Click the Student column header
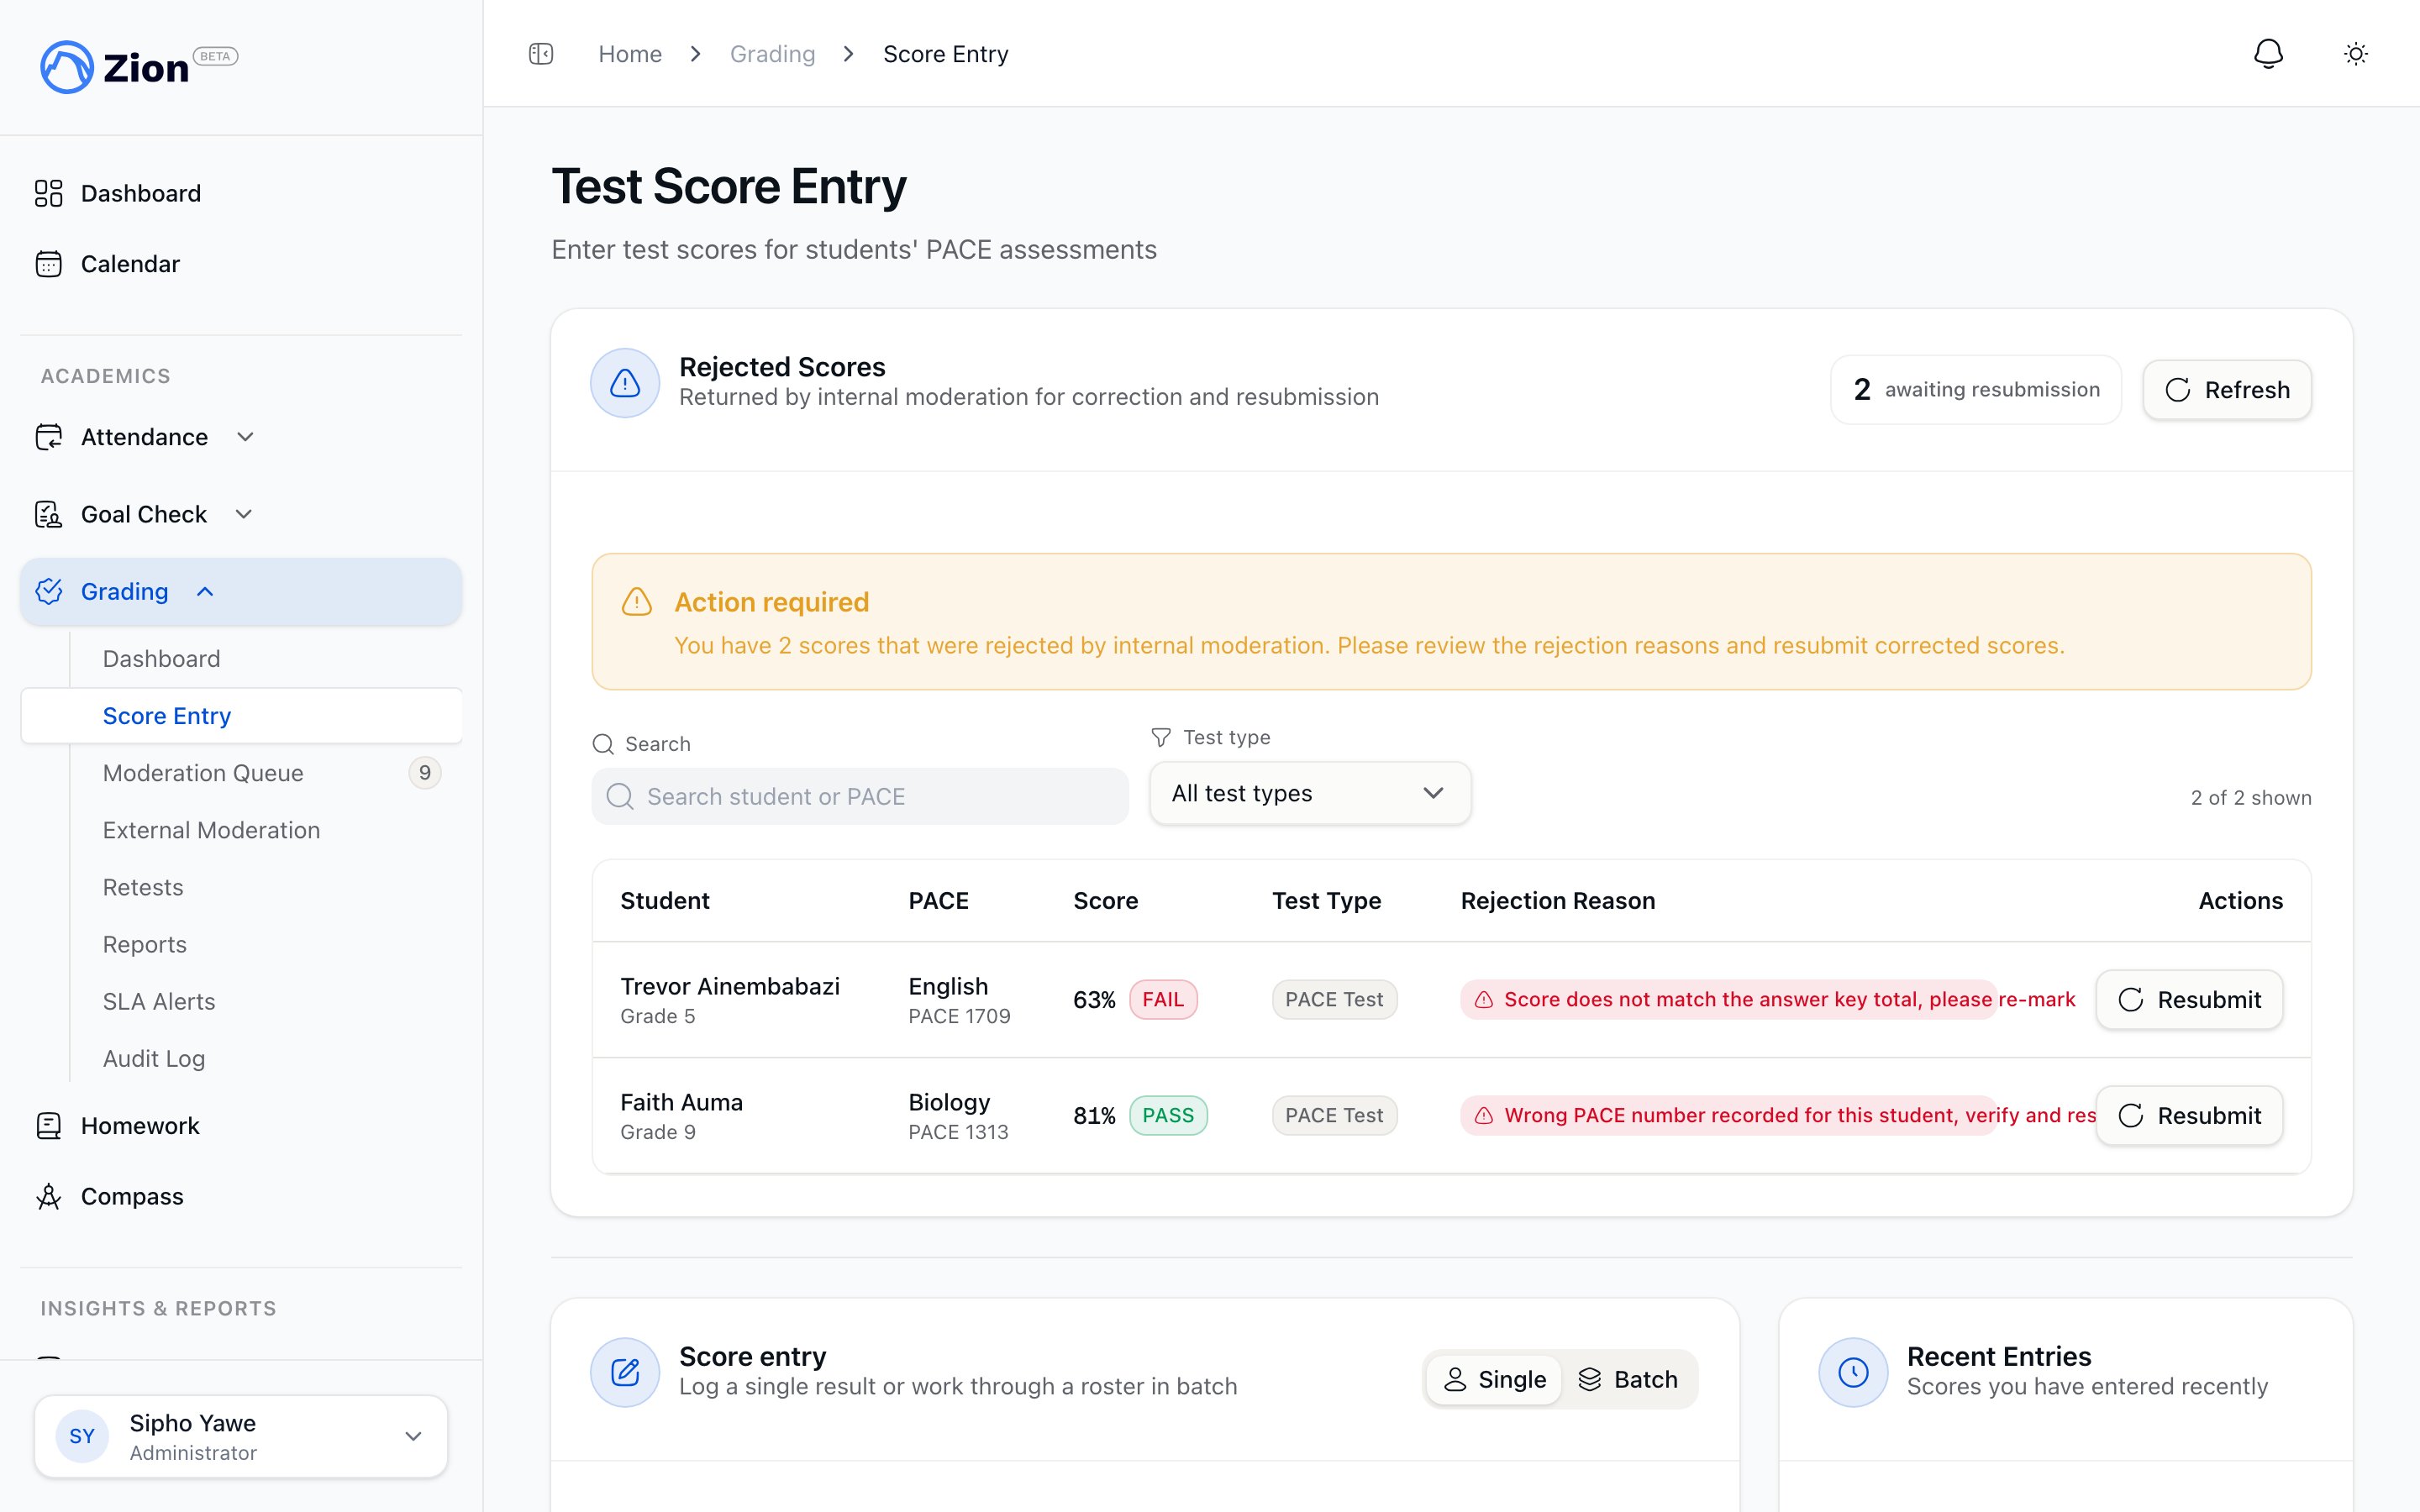The image size is (2420, 1512). [x=664, y=900]
